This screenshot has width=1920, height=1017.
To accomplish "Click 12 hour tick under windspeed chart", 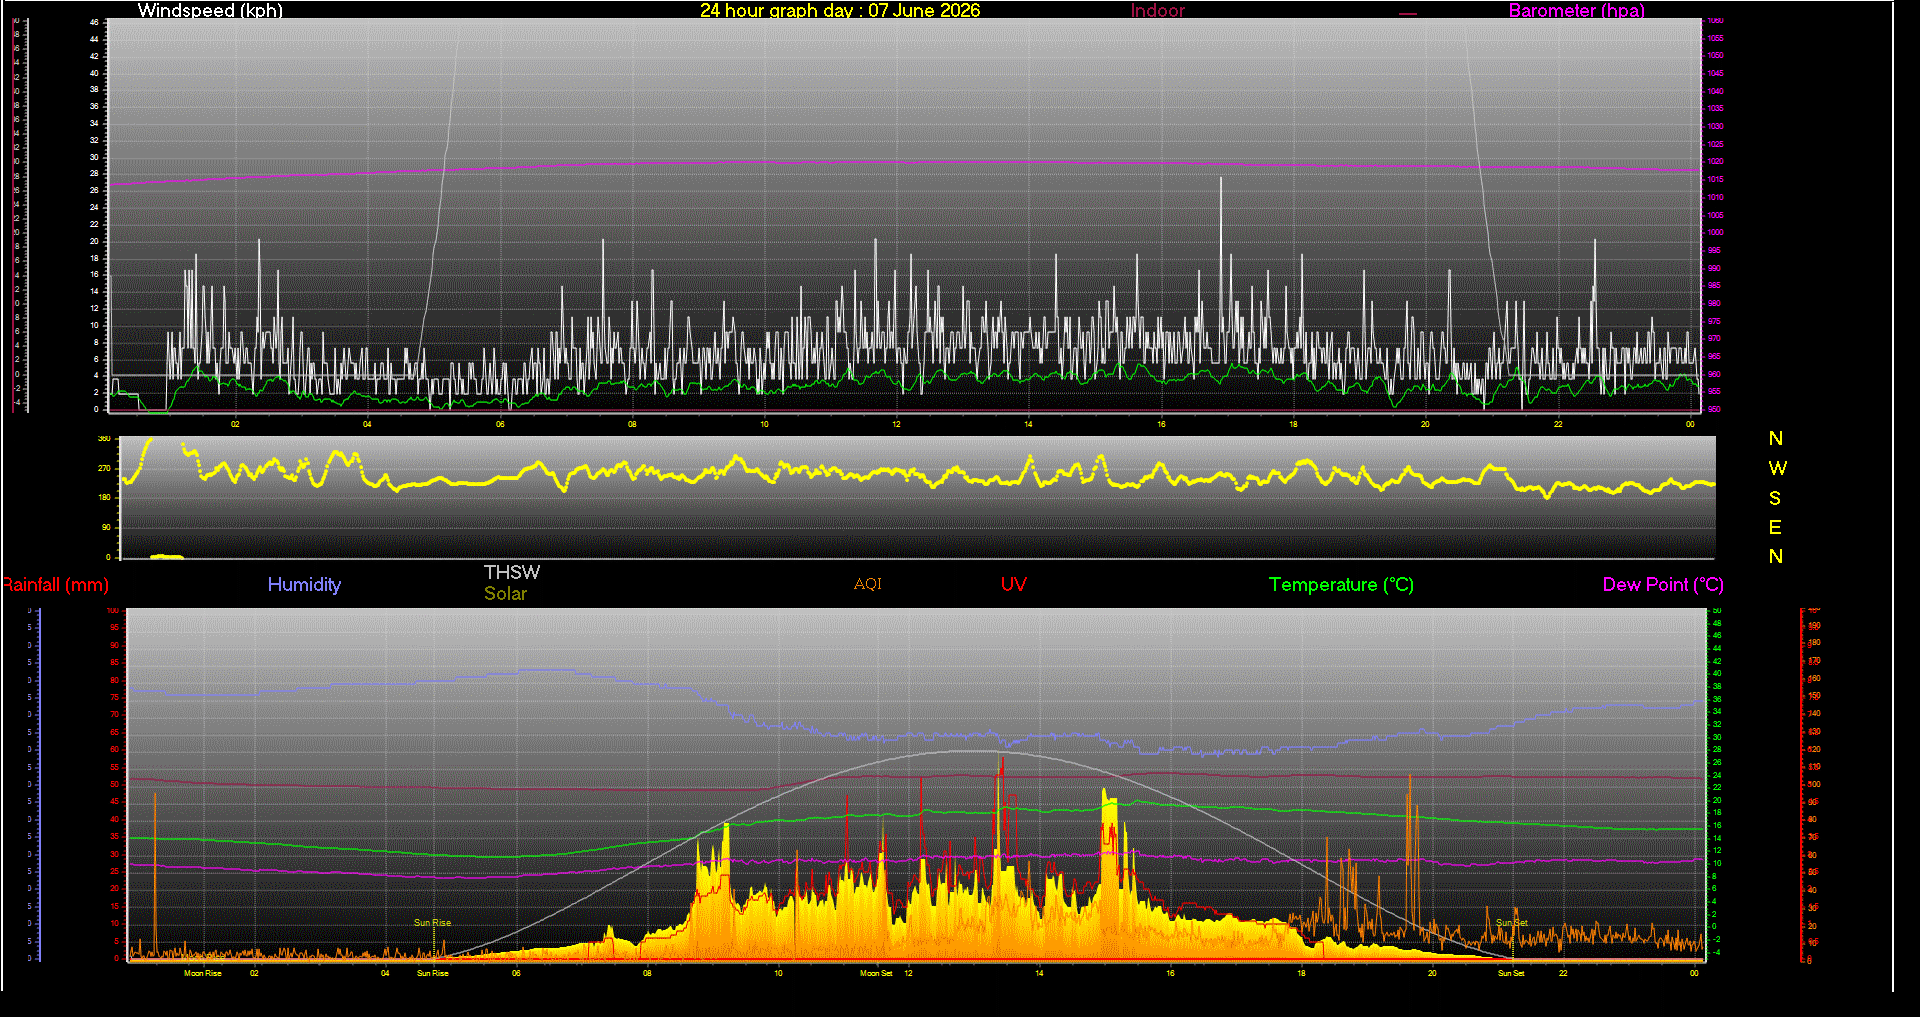I will (x=896, y=424).
